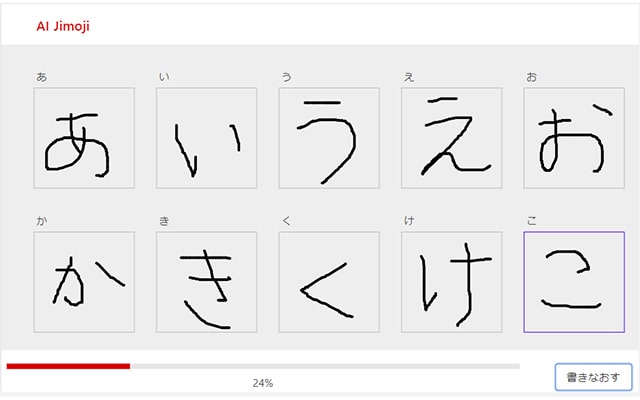Select the あ handwriting box
This screenshot has width=640, height=400.
84,138
